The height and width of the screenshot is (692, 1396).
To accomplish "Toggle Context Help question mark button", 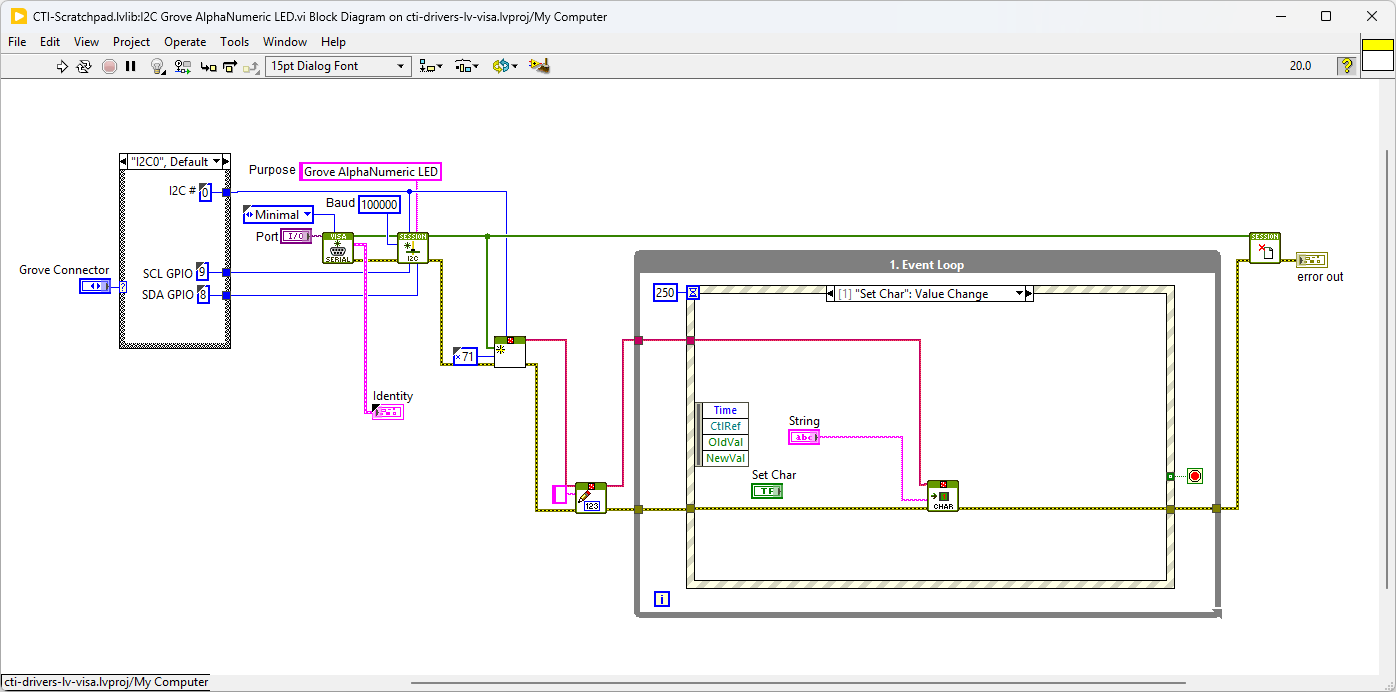I will pyautogui.click(x=1347, y=66).
